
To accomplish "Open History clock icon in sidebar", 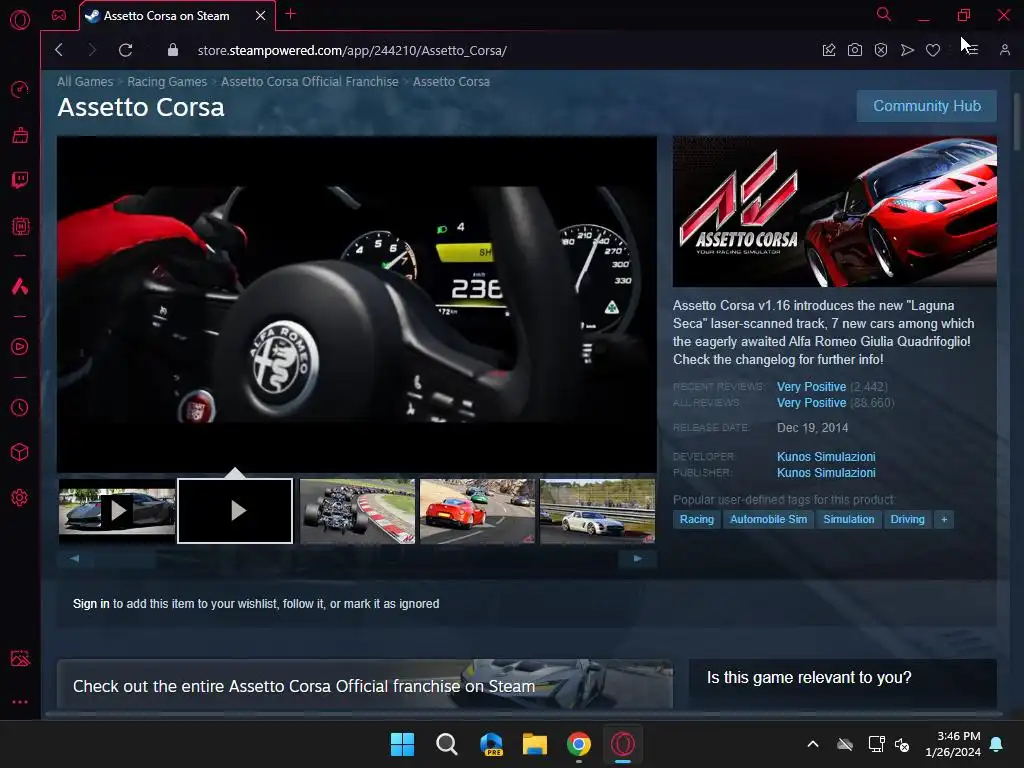I will point(20,408).
